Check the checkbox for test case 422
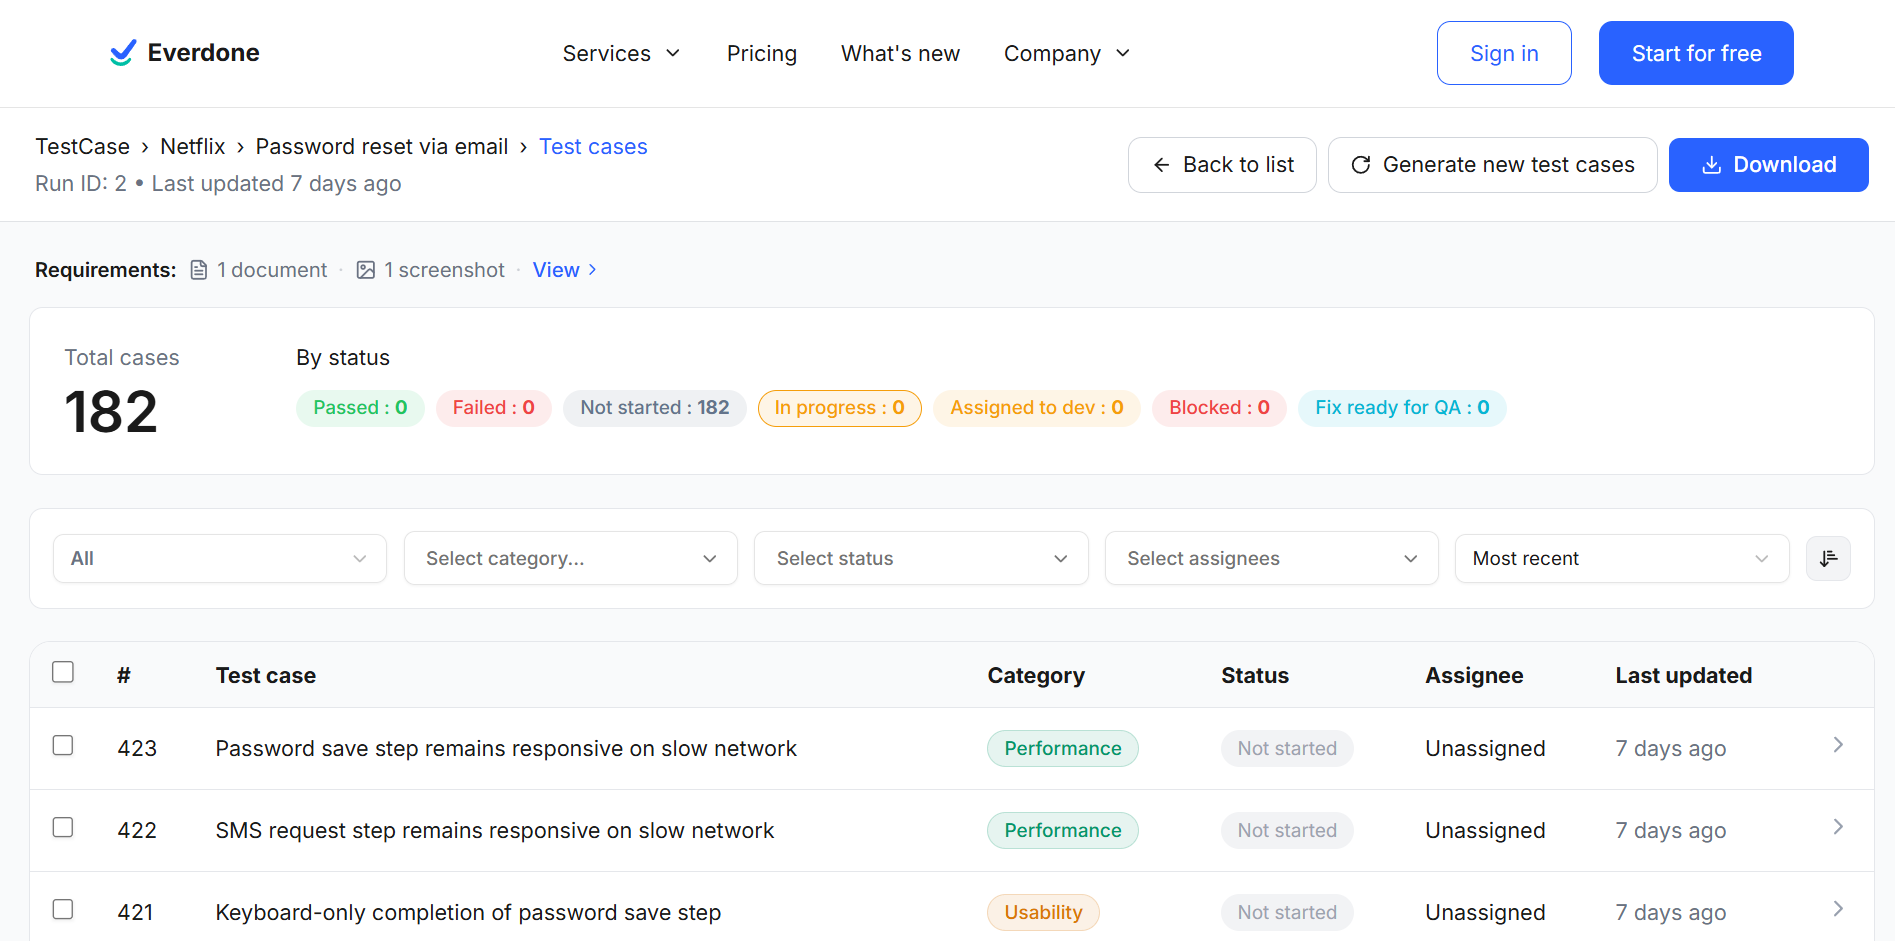This screenshot has width=1895, height=941. tap(63, 827)
